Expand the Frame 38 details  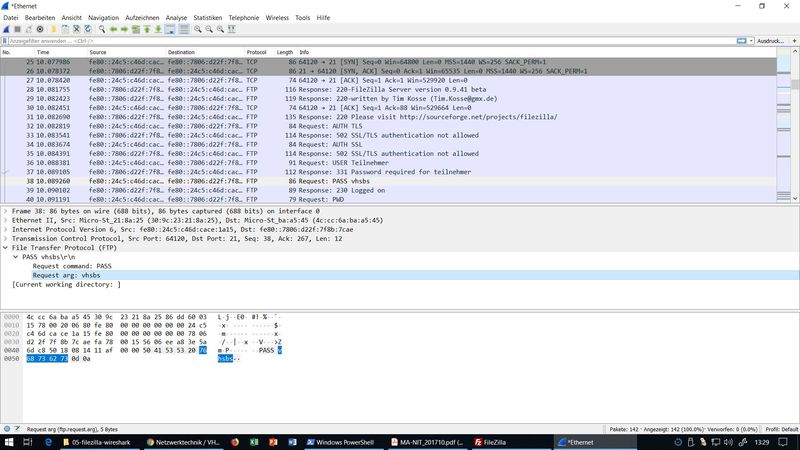(5, 211)
